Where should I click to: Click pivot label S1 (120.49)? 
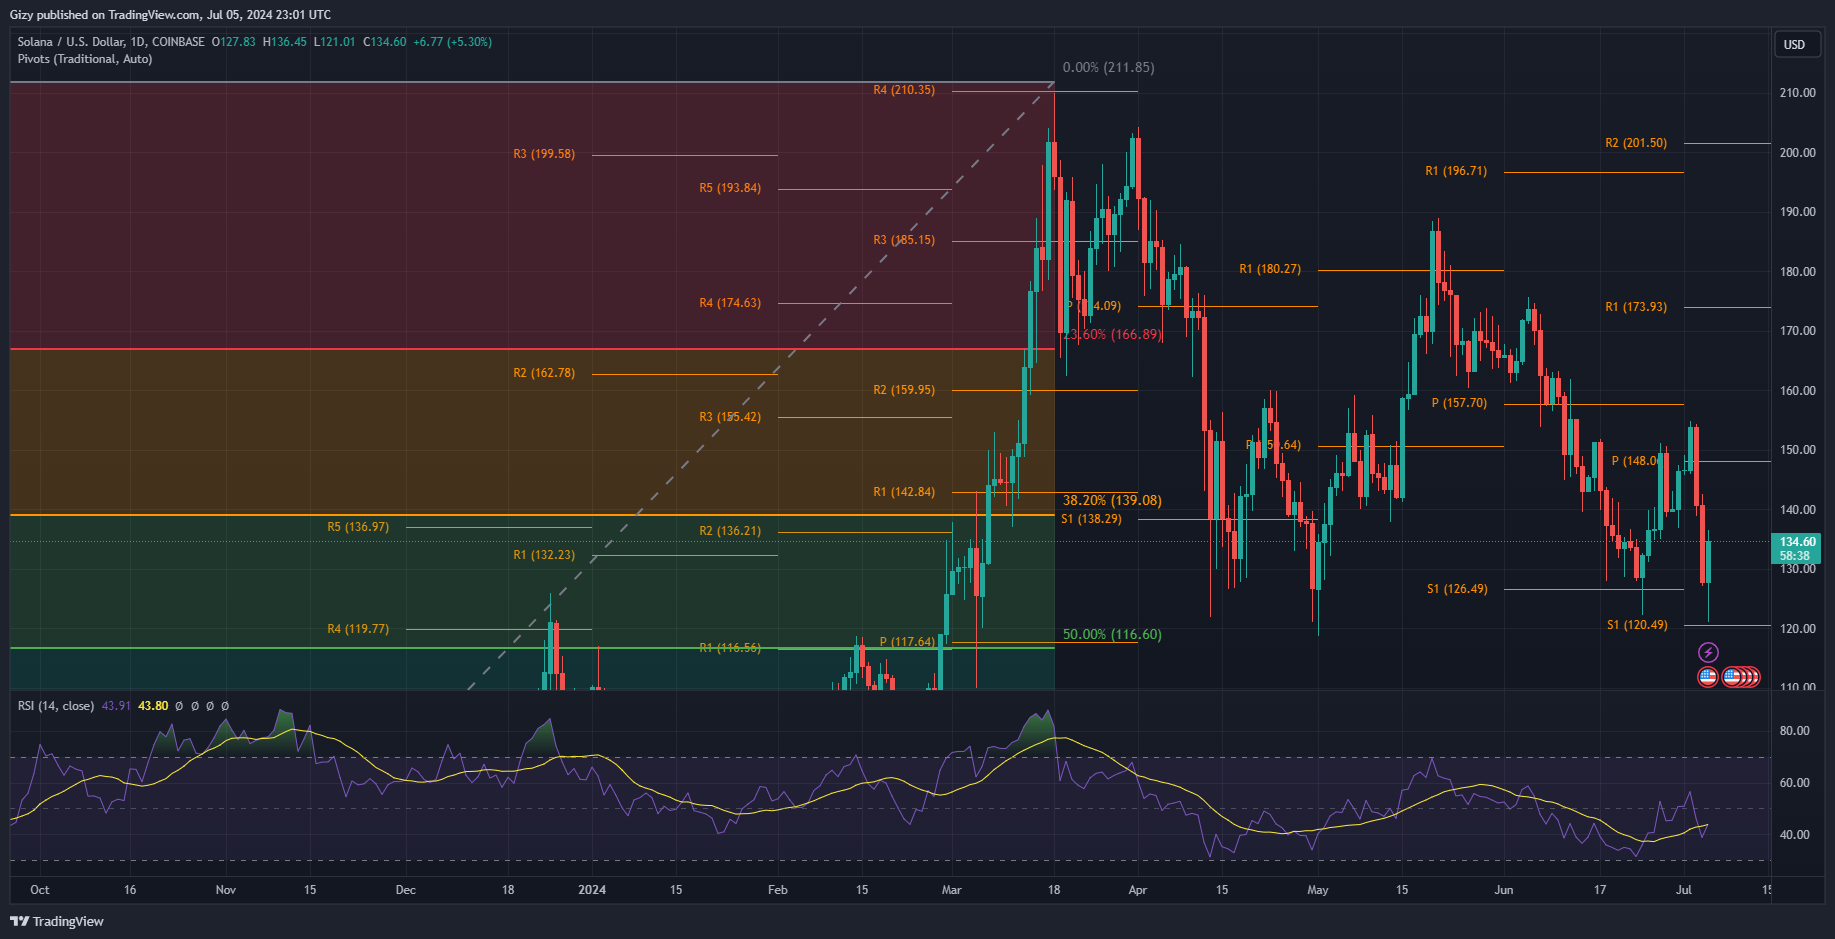(1637, 625)
